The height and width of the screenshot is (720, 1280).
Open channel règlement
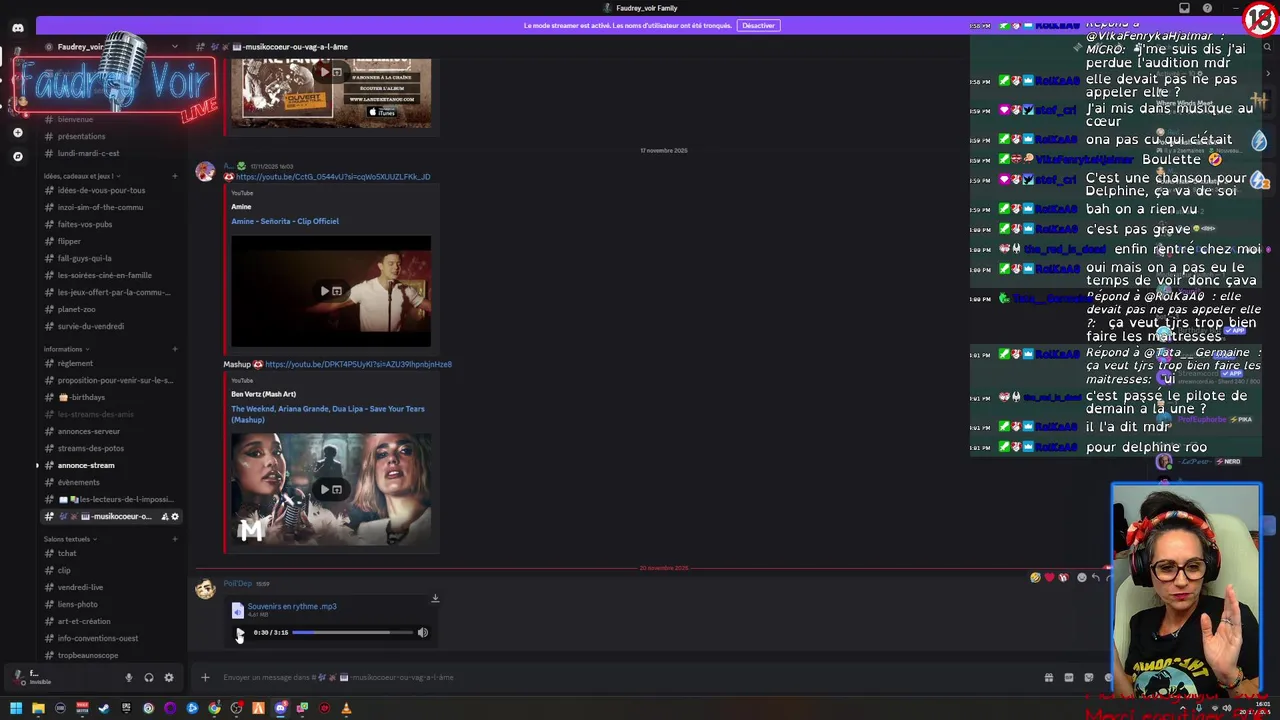[75, 363]
